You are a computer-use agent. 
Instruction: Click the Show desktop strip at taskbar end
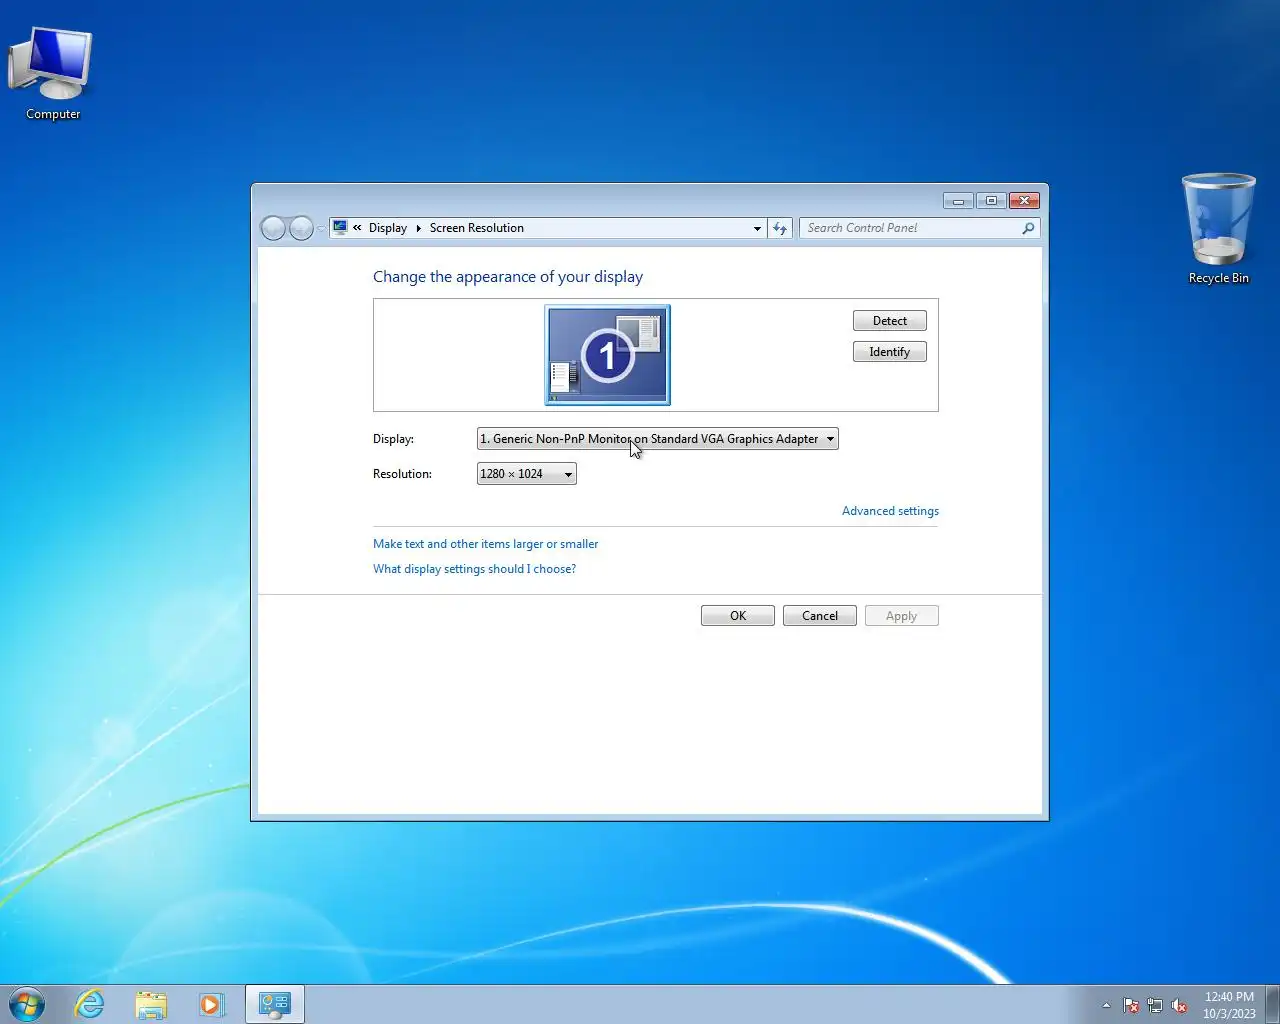pyautogui.click(x=1272, y=1004)
